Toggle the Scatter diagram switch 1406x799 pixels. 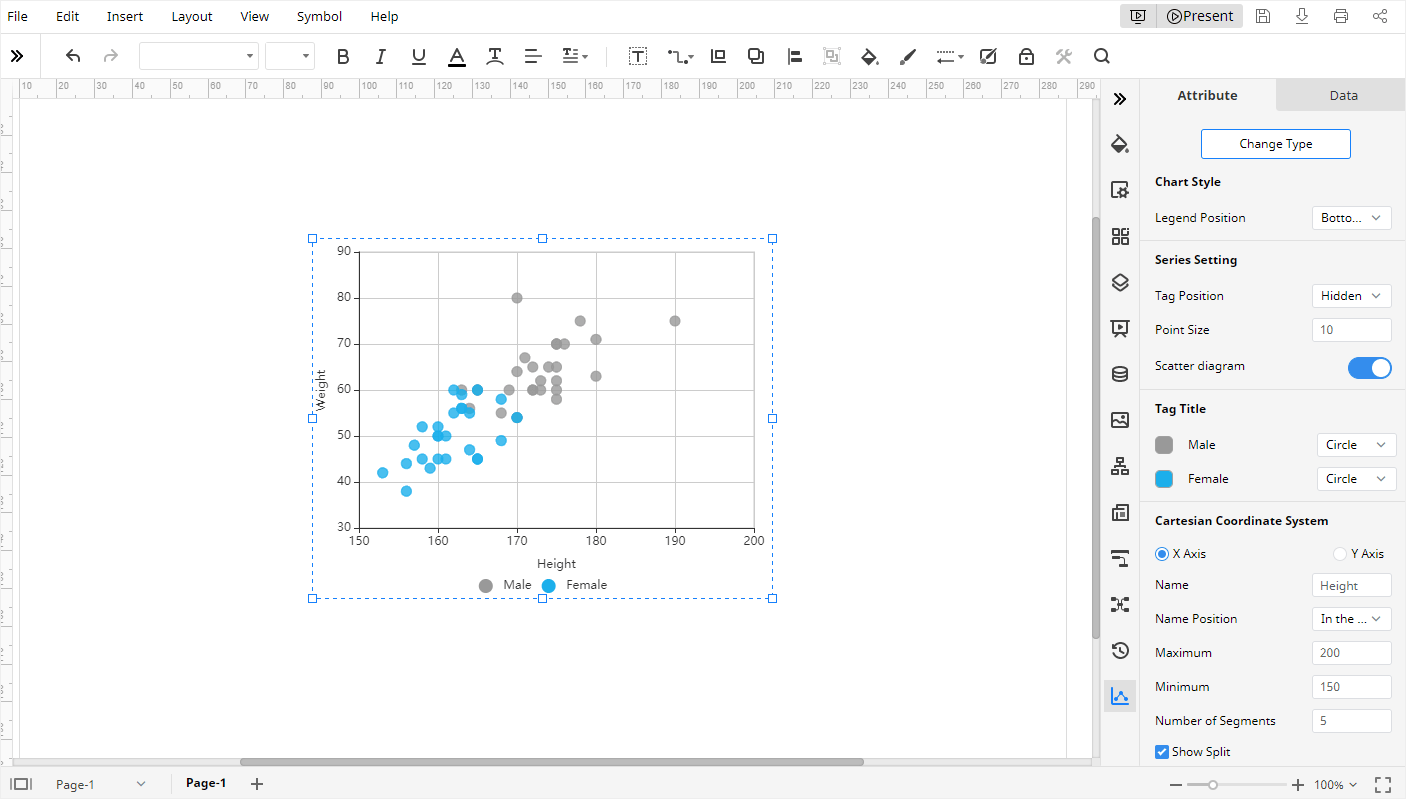pos(1369,367)
